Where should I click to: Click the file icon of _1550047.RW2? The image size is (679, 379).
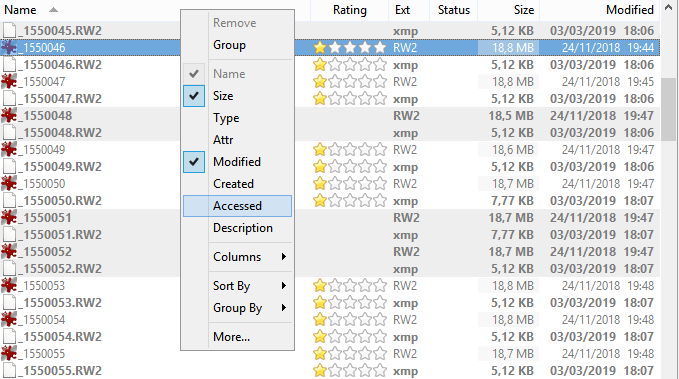[x=9, y=98]
